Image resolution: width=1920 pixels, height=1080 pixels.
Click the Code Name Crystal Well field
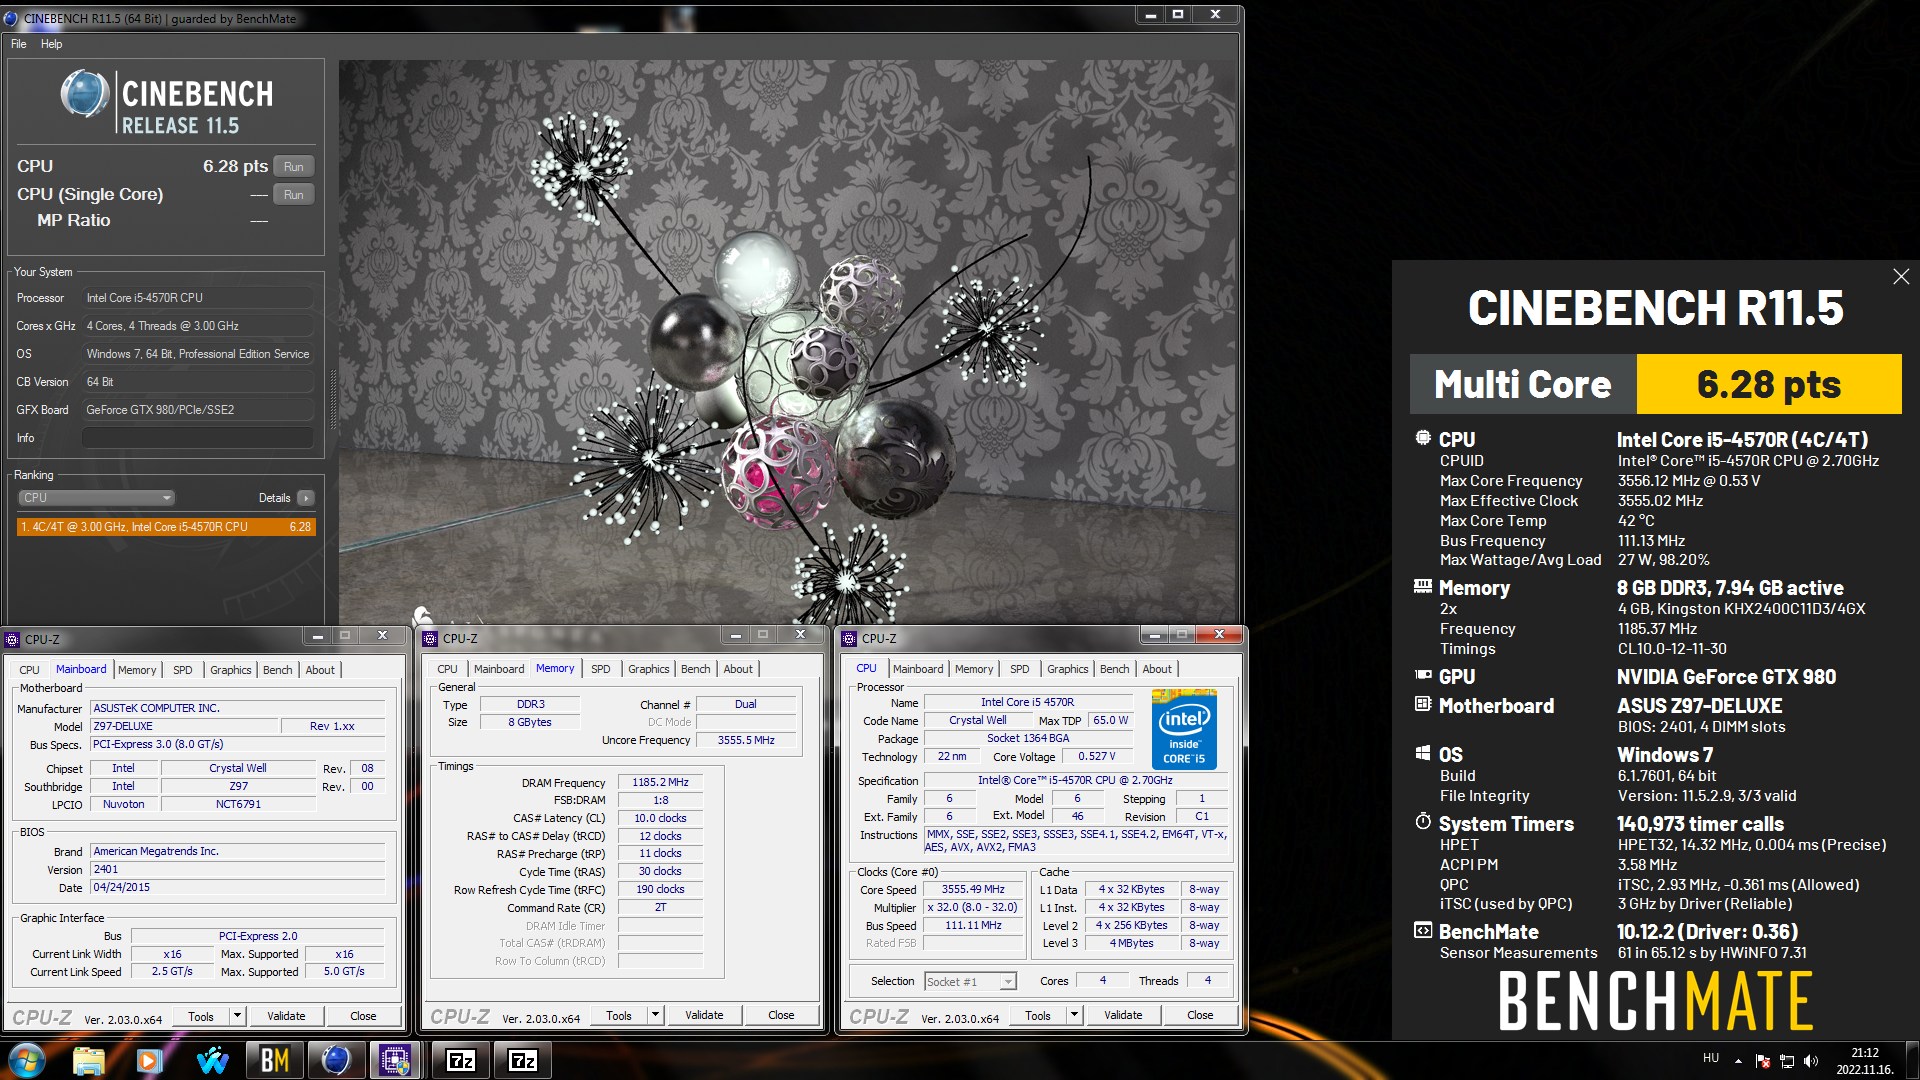(978, 721)
